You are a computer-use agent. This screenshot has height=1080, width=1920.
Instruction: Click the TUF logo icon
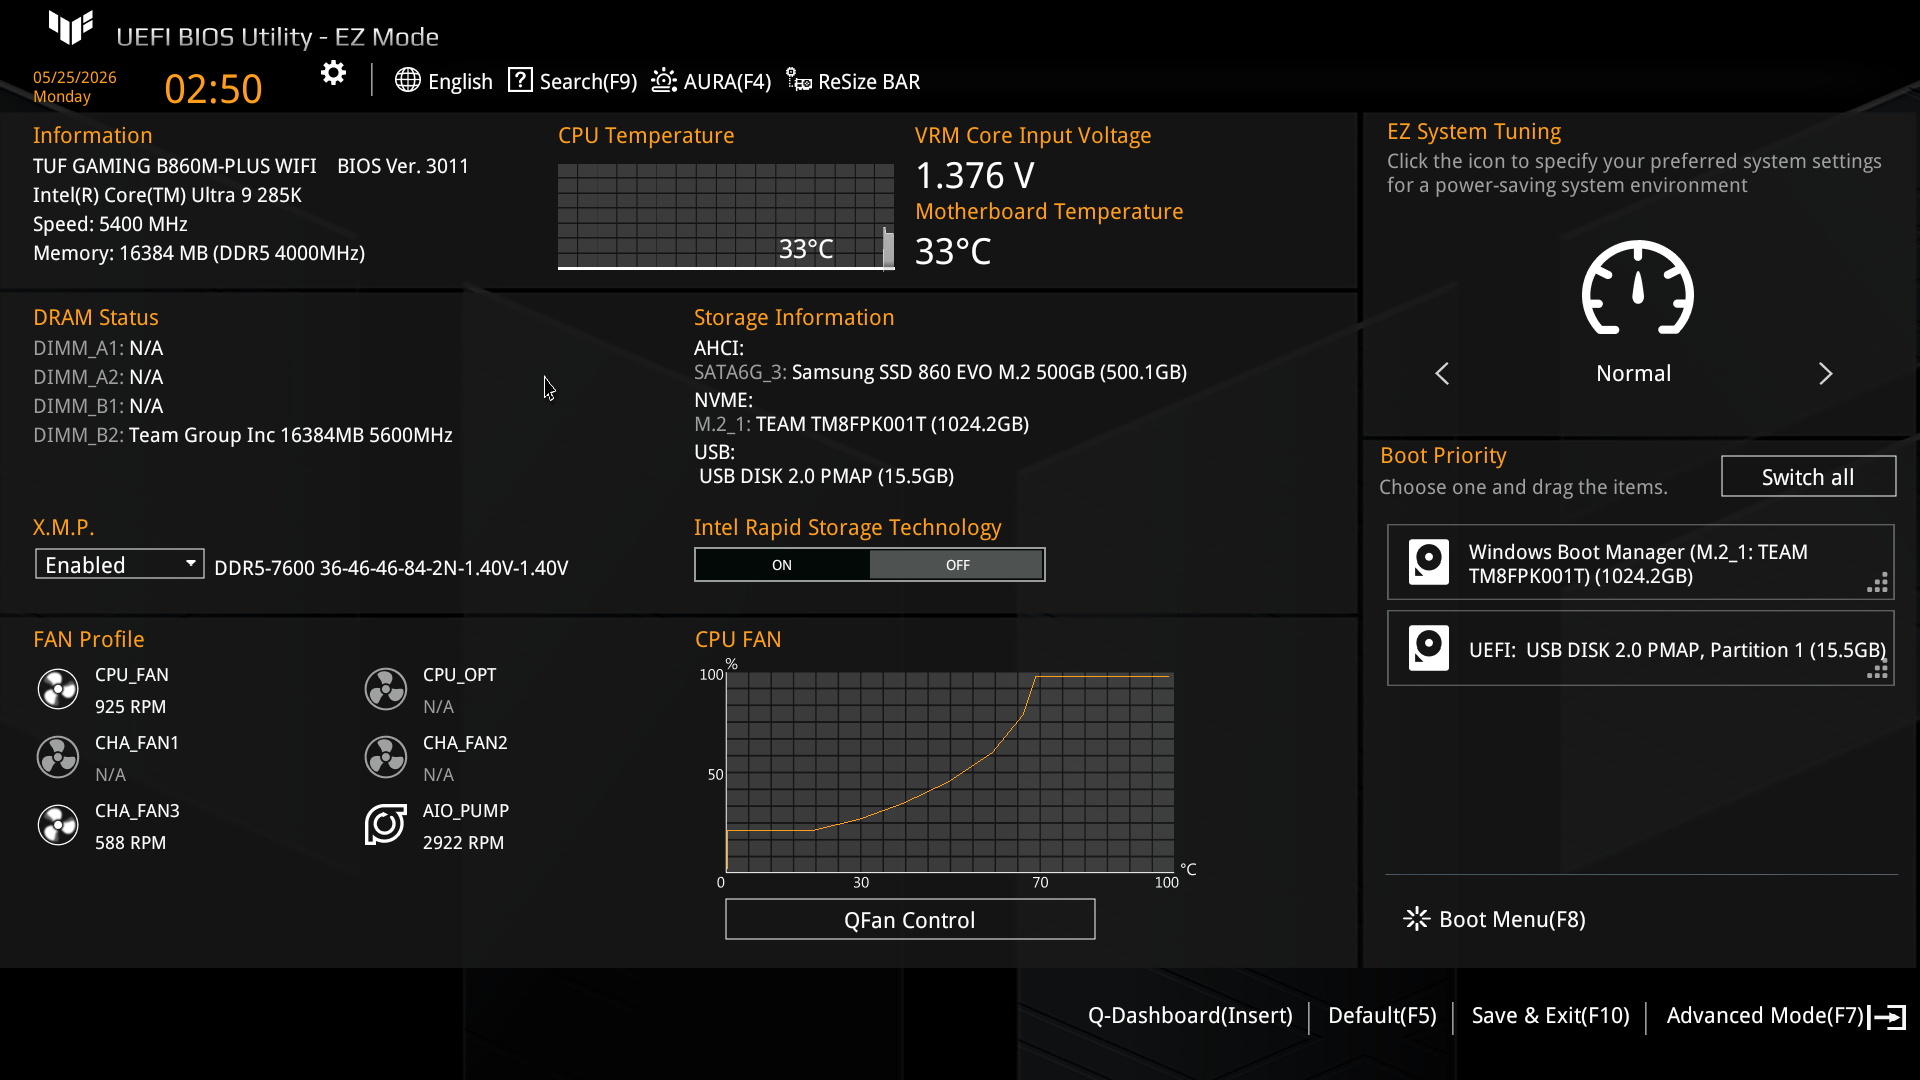pyautogui.click(x=71, y=28)
